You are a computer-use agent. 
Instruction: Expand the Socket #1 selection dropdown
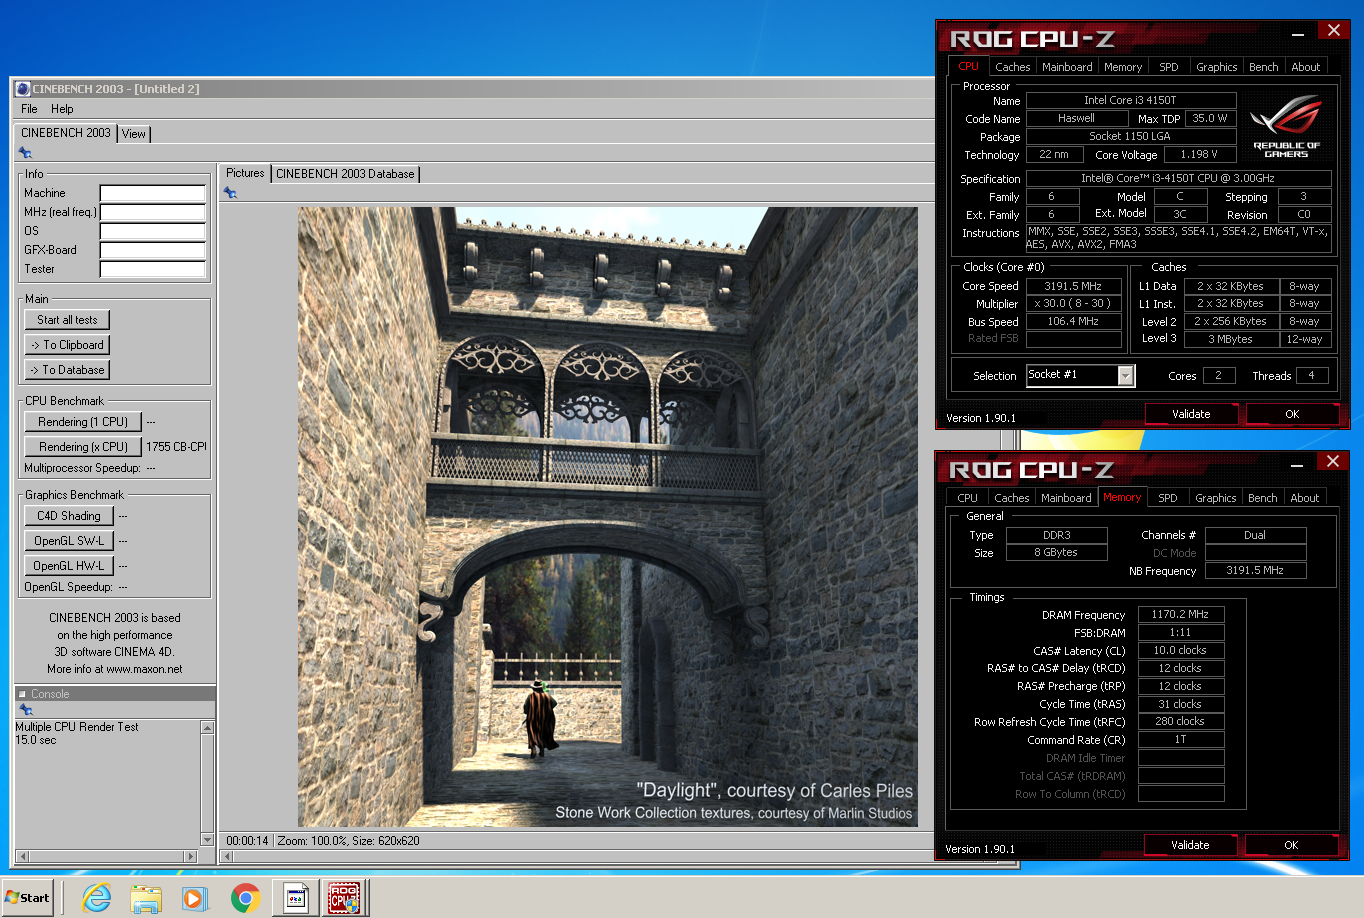pyautogui.click(x=1126, y=375)
